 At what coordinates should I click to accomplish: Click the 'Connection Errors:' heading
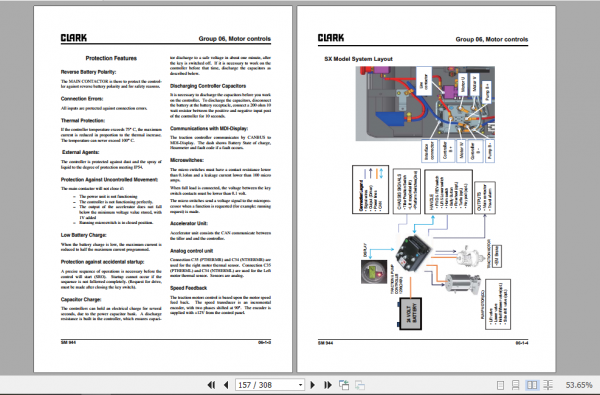(82, 99)
